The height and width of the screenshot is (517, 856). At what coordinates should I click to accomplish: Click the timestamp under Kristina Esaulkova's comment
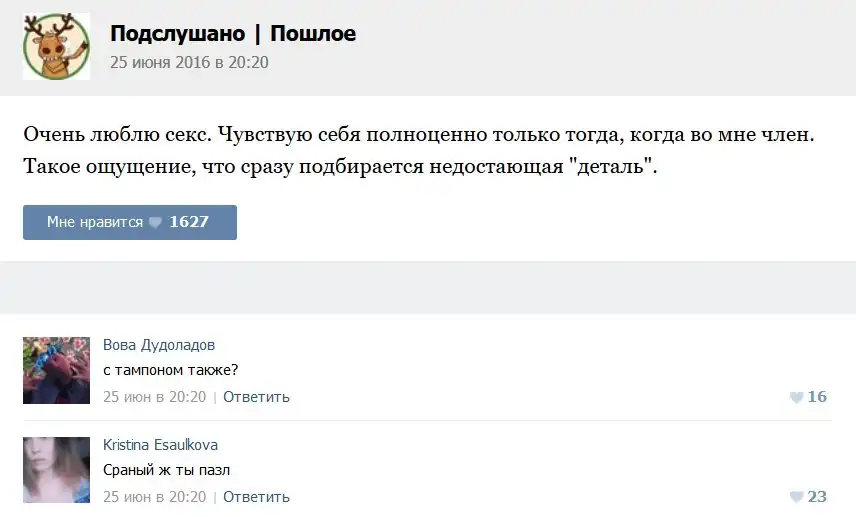tap(154, 497)
